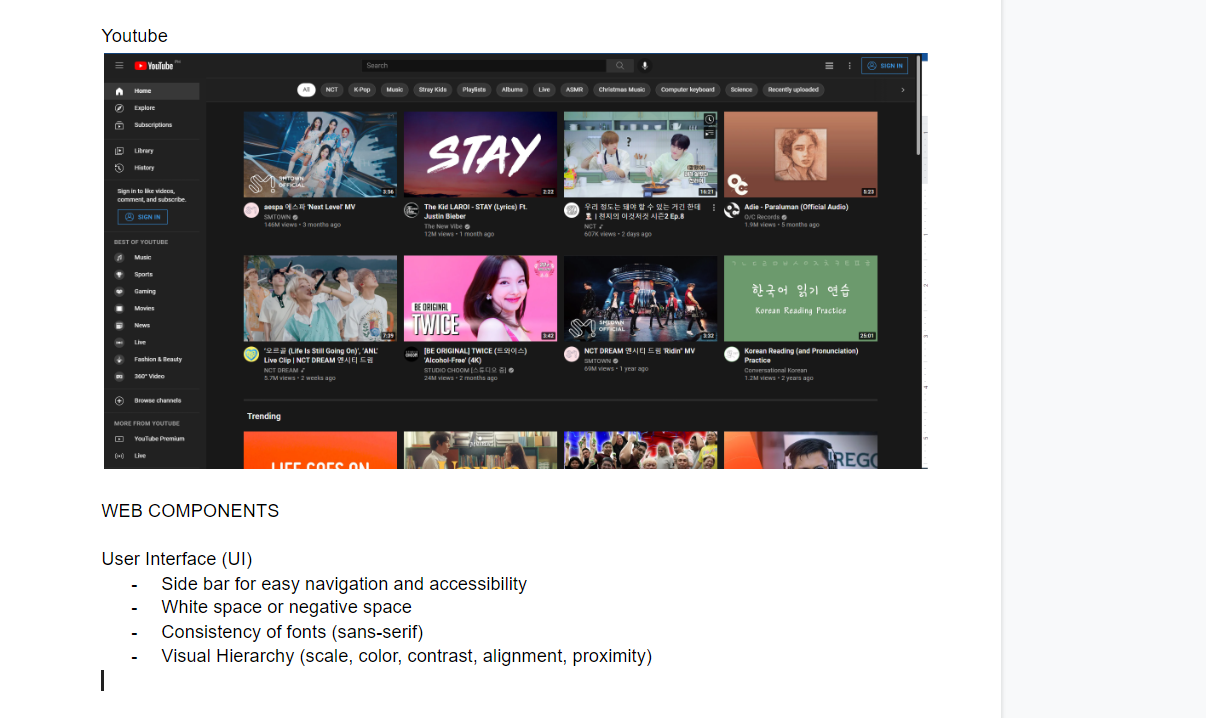Select the All category chip
1206x718 pixels.
click(306, 90)
